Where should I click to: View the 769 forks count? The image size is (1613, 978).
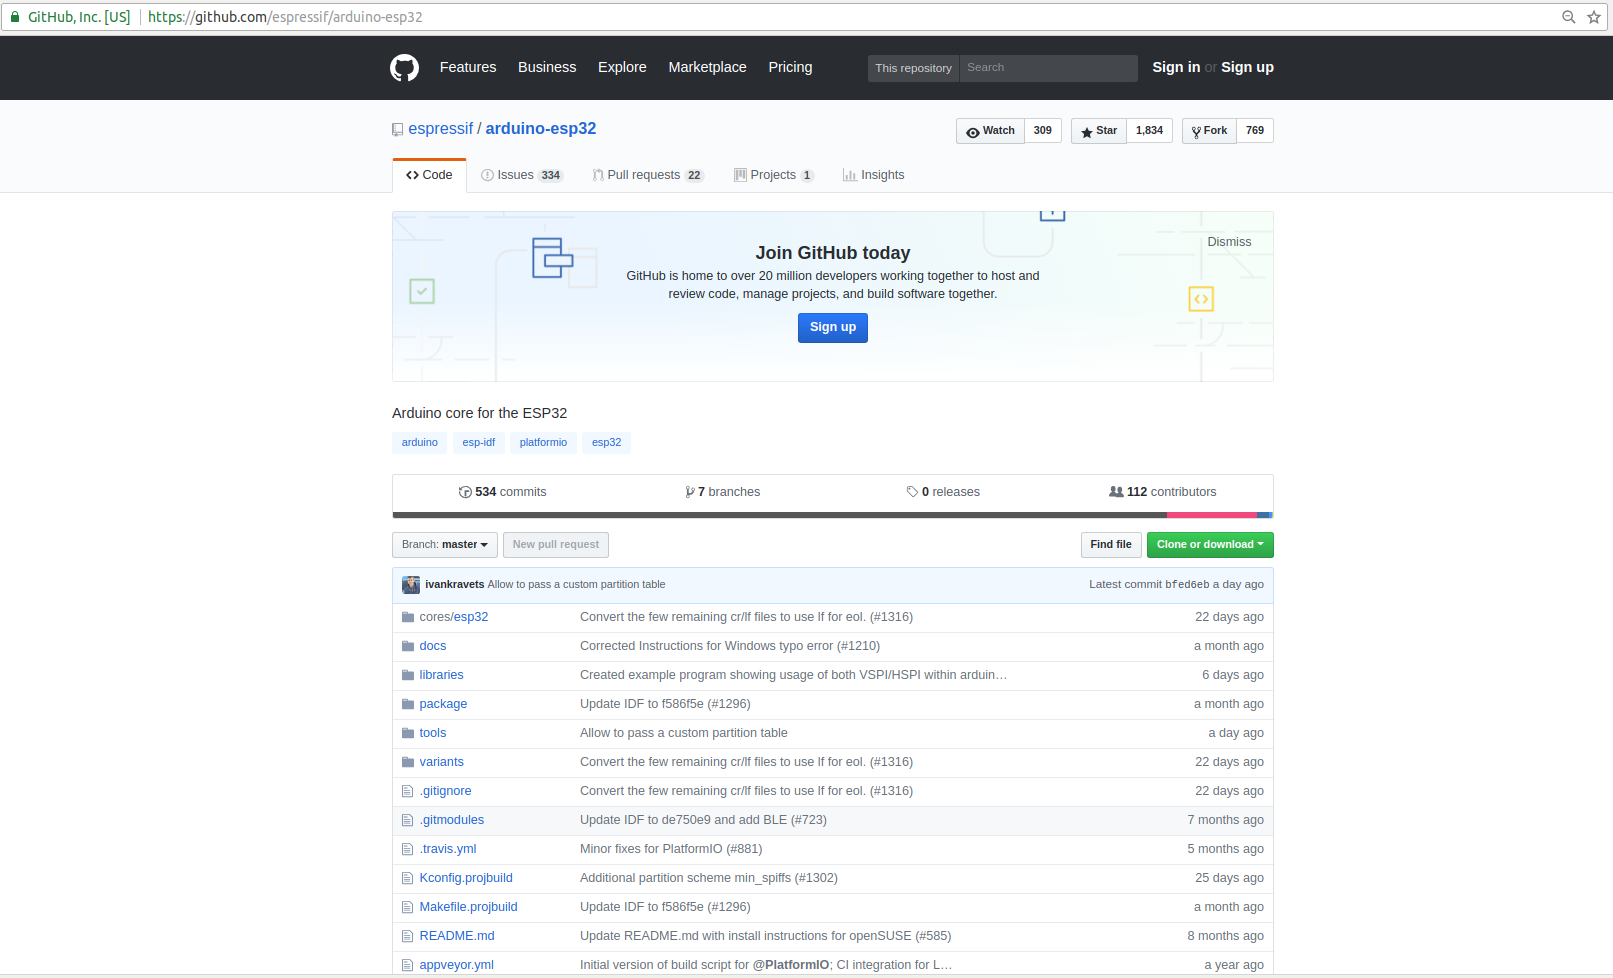[x=1255, y=131]
